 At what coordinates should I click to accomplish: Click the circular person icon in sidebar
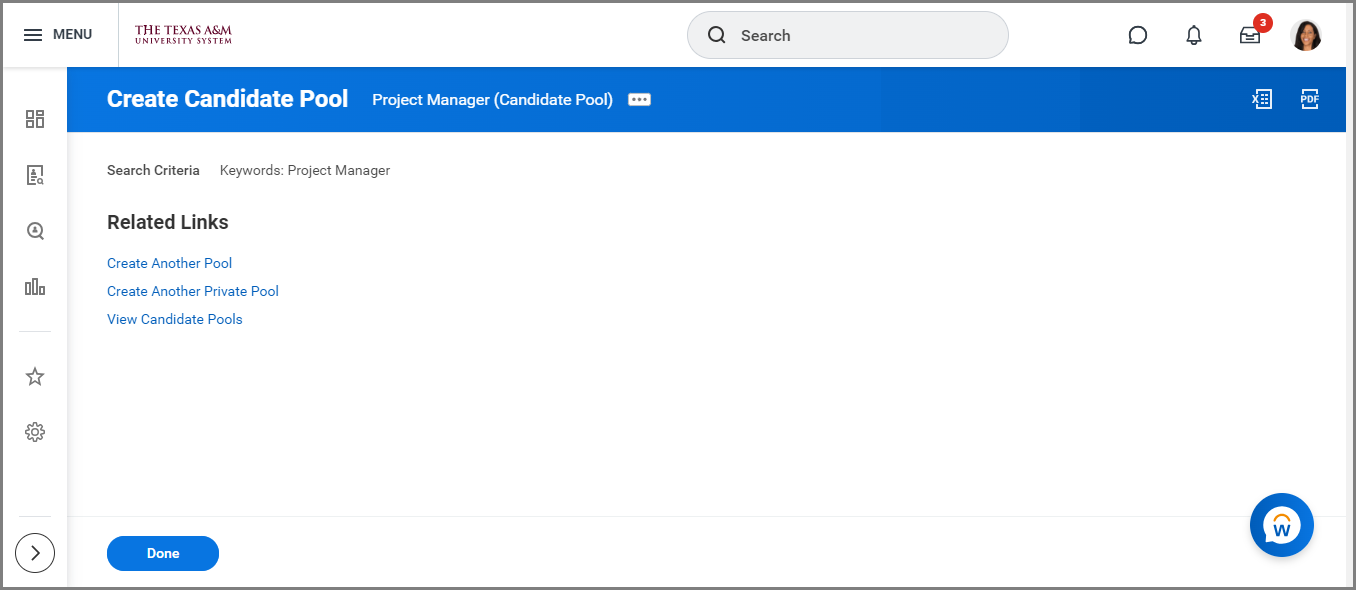click(35, 231)
